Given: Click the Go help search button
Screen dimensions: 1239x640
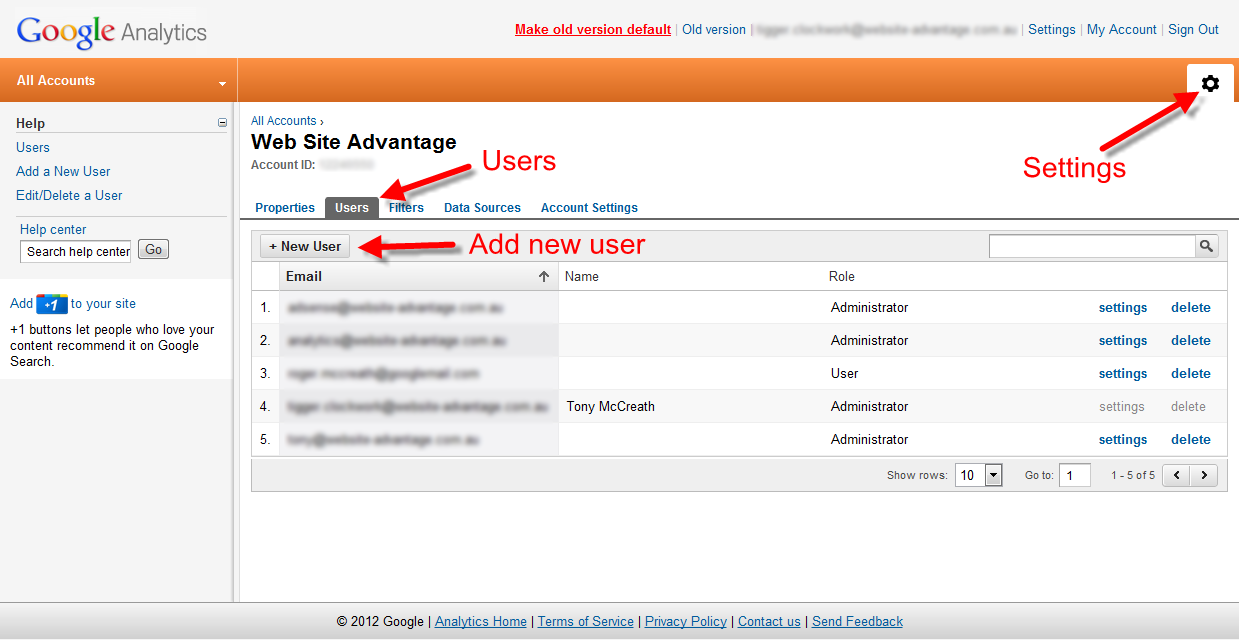Looking at the screenshot, I should pos(153,250).
